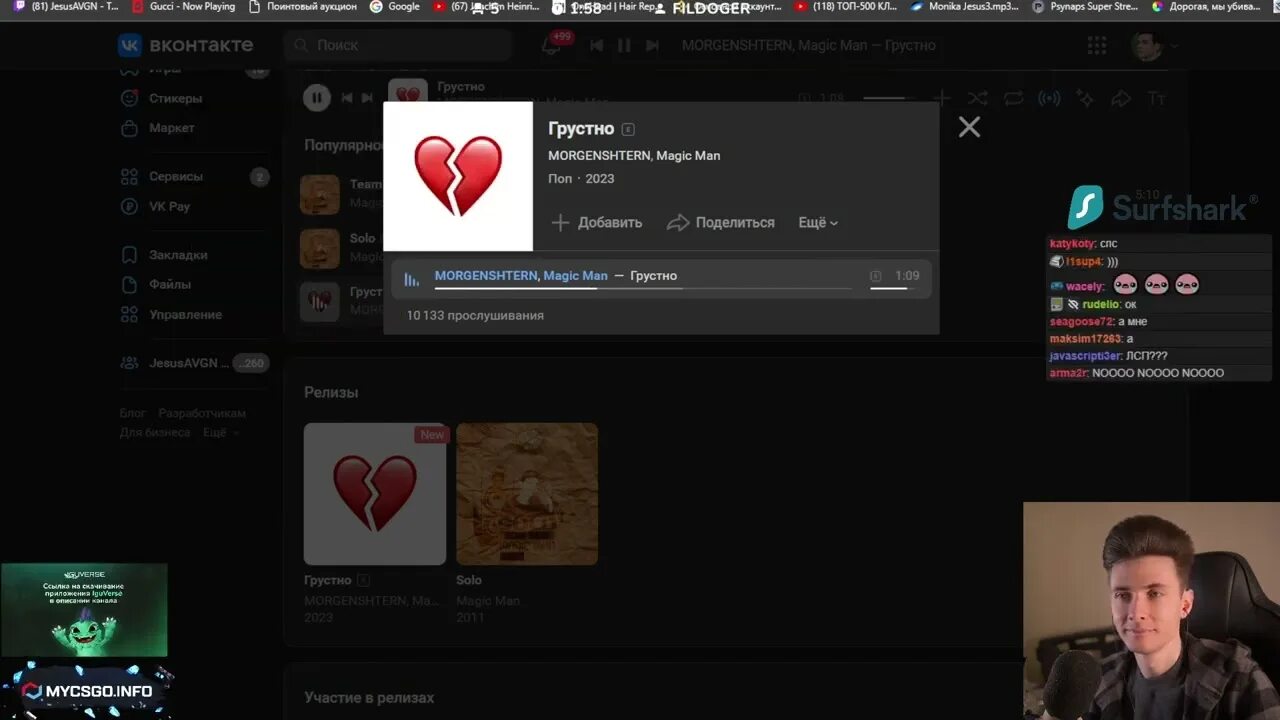The image size is (1280, 720).
Task: Click the Solo track cover in popular list
Action: click(320, 247)
